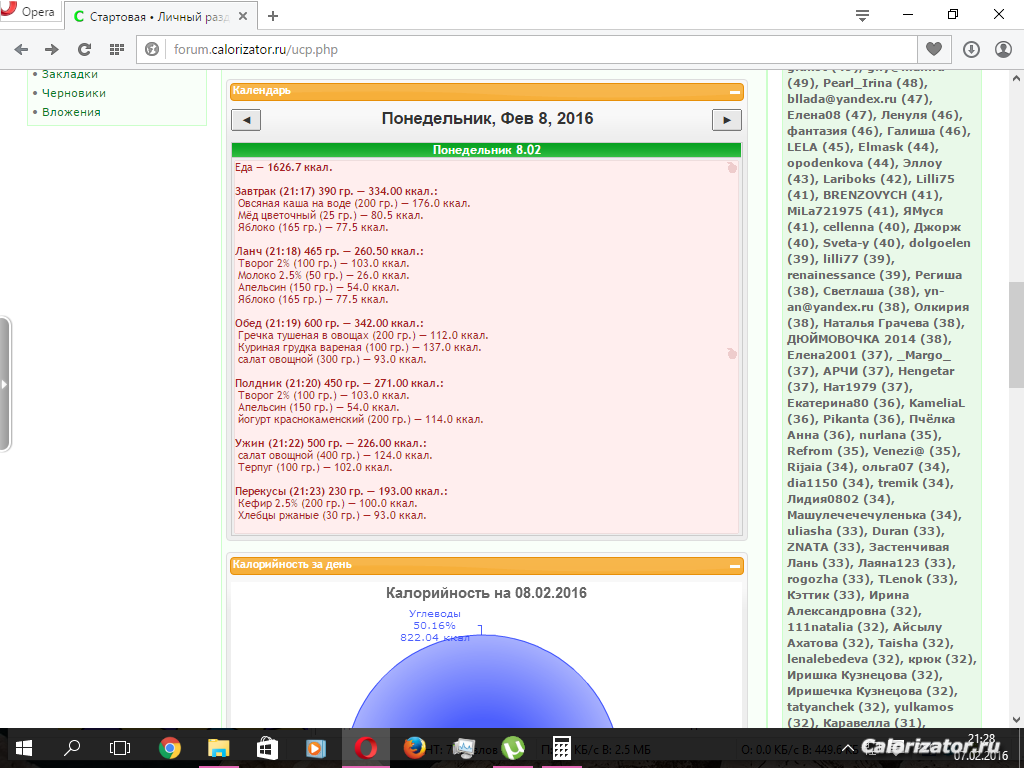Launch Firefox from the taskbar

[x=414, y=748]
